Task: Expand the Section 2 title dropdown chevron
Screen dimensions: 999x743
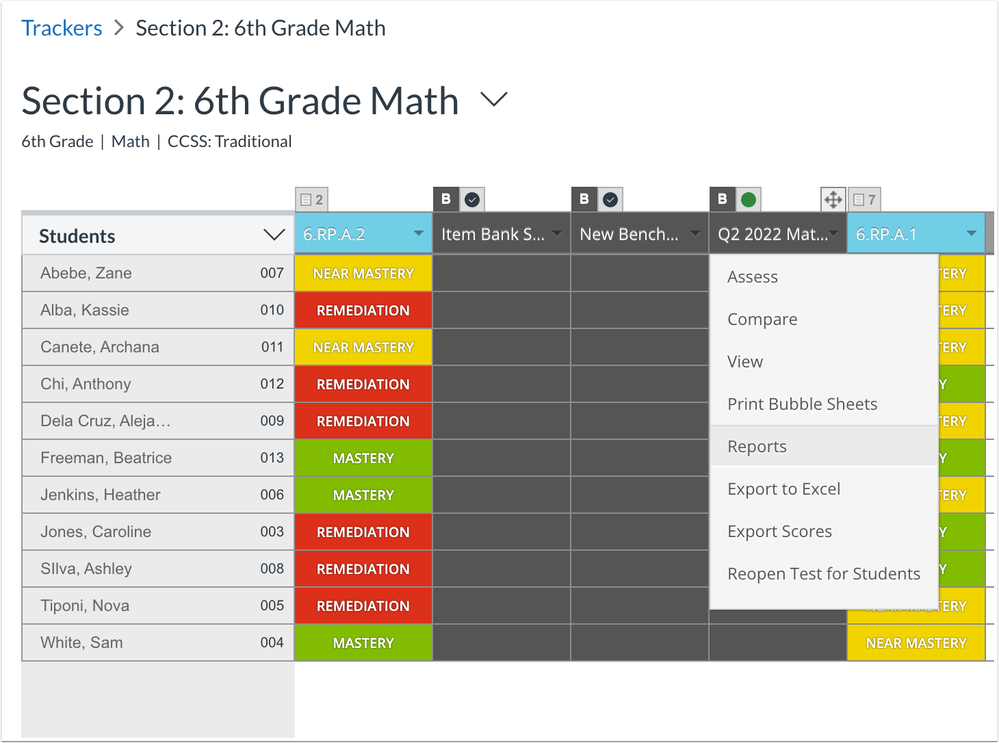Action: tap(494, 100)
